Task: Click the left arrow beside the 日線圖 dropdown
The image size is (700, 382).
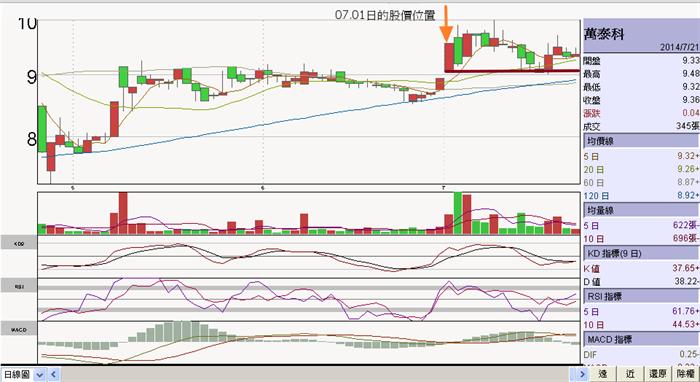Action: click(x=54, y=374)
